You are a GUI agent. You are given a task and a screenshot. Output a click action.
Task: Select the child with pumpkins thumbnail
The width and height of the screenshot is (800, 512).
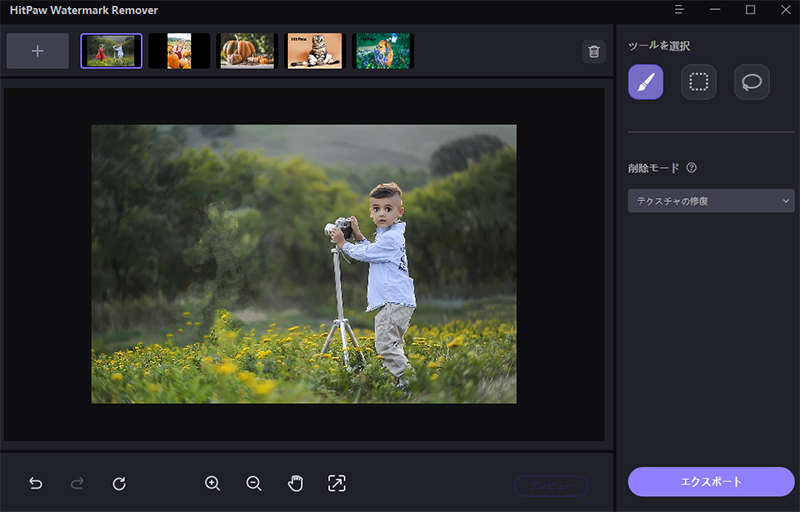(179, 51)
